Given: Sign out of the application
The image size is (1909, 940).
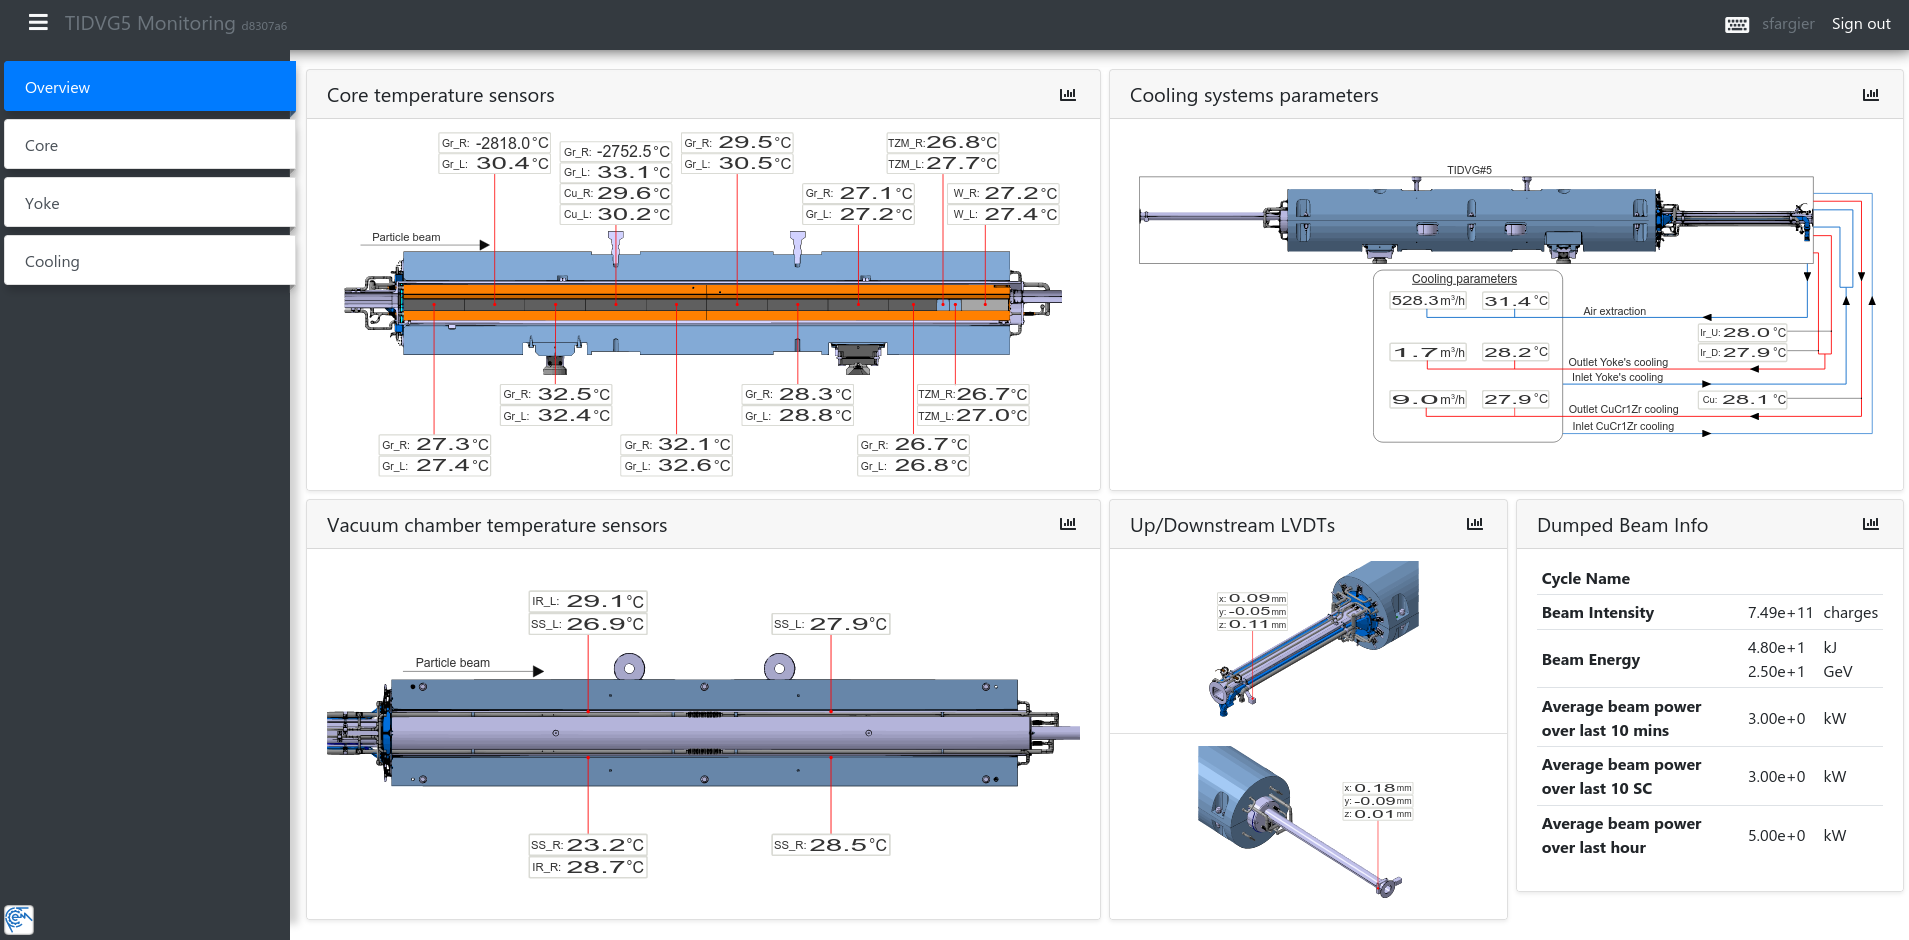Looking at the screenshot, I should pyautogui.click(x=1860, y=24).
